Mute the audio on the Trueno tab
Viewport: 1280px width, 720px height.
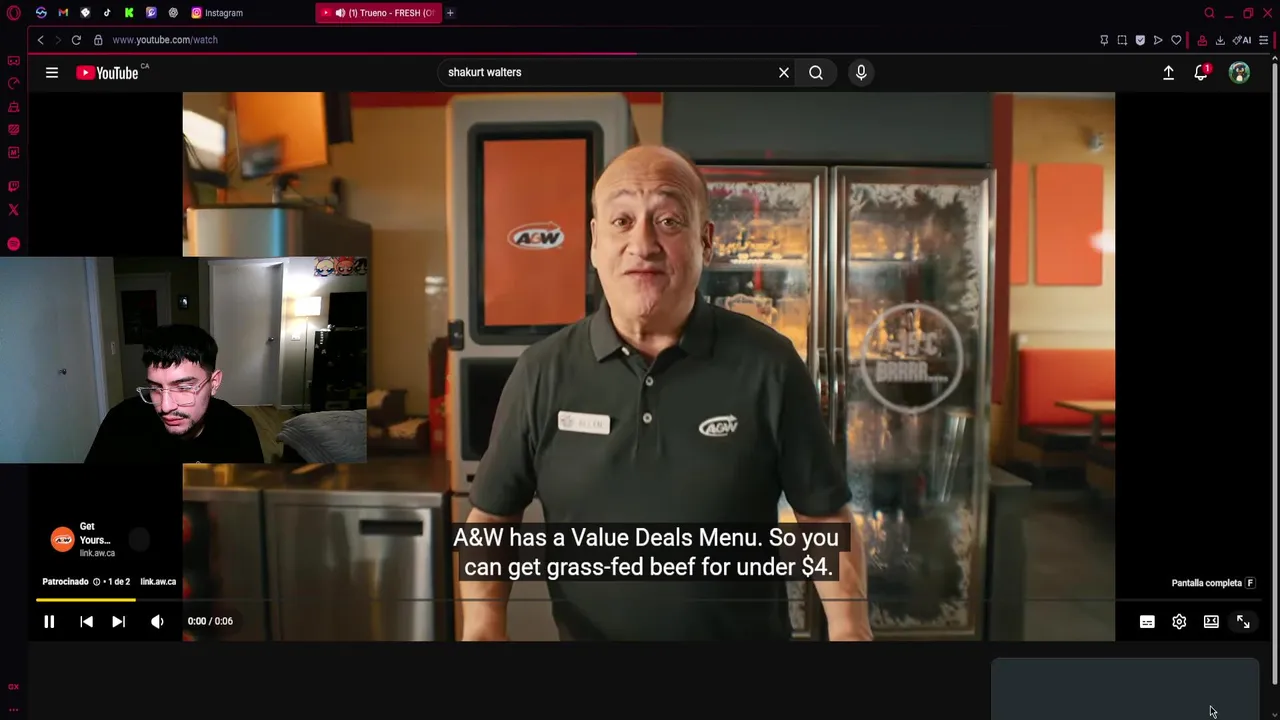pos(341,13)
